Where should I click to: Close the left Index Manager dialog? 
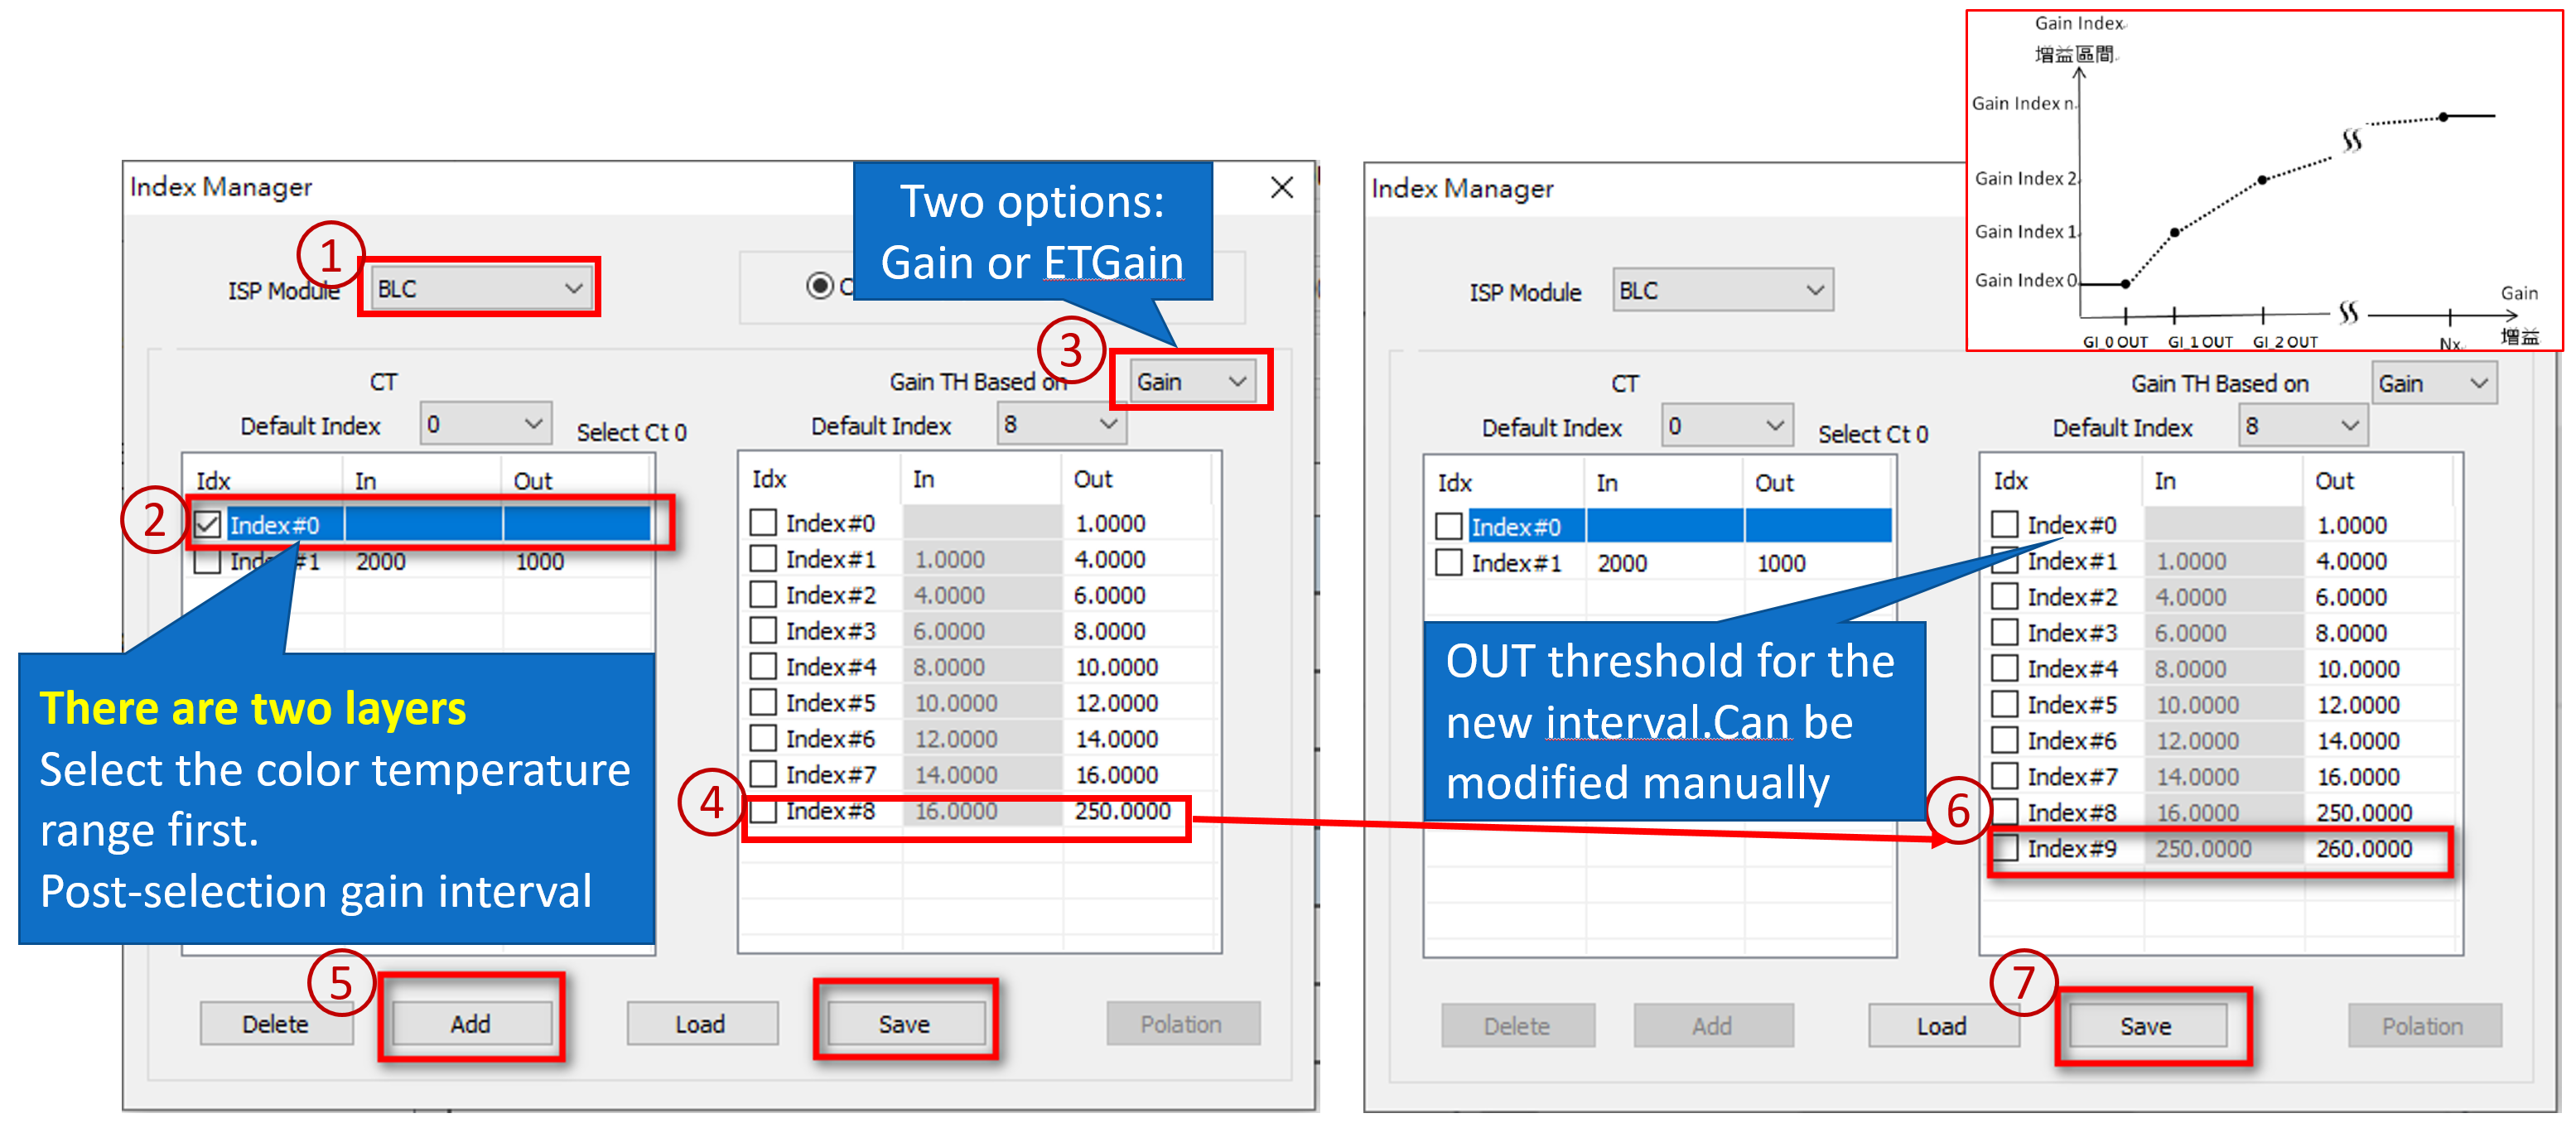pyautogui.click(x=1281, y=188)
